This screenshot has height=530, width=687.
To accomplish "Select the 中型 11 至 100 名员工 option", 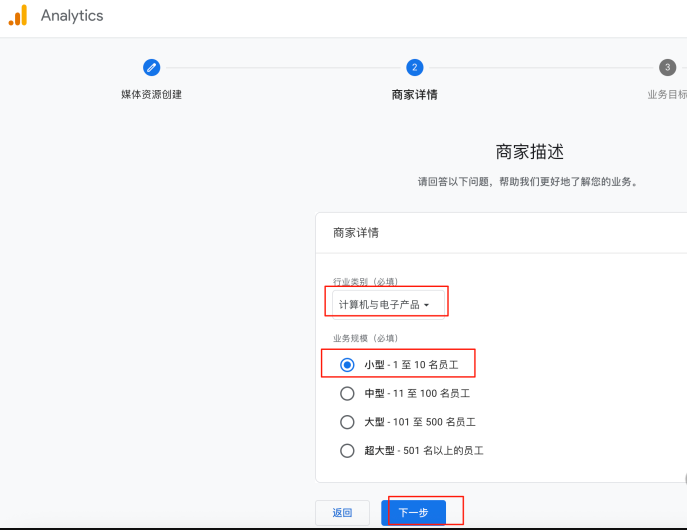I will point(348,393).
